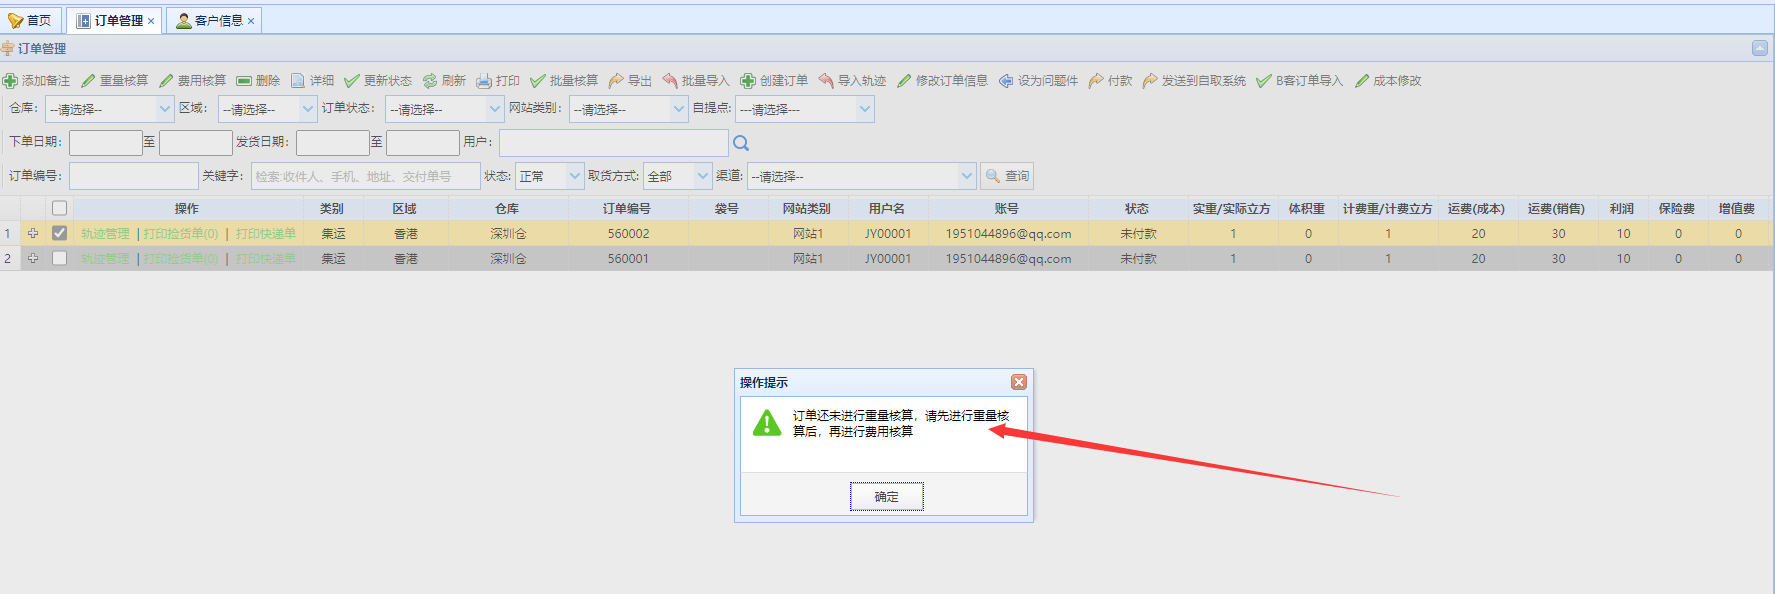Click the 打印 printer icon
The image size is (1775, 594).
pyautogui.click(x=484, y=81)
